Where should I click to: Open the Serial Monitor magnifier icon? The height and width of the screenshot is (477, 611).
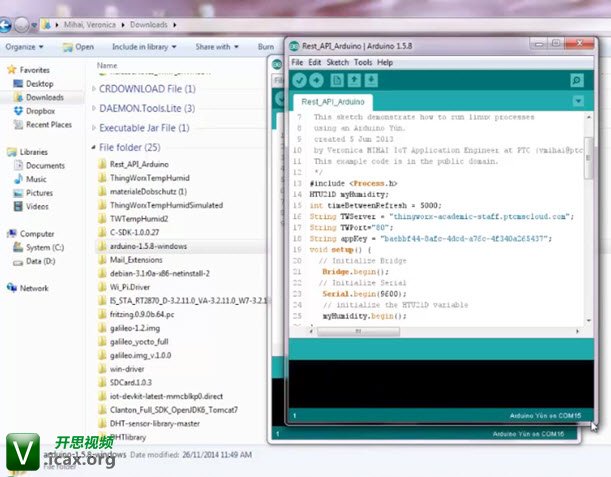pyautogui.click(x=577, y=80)
